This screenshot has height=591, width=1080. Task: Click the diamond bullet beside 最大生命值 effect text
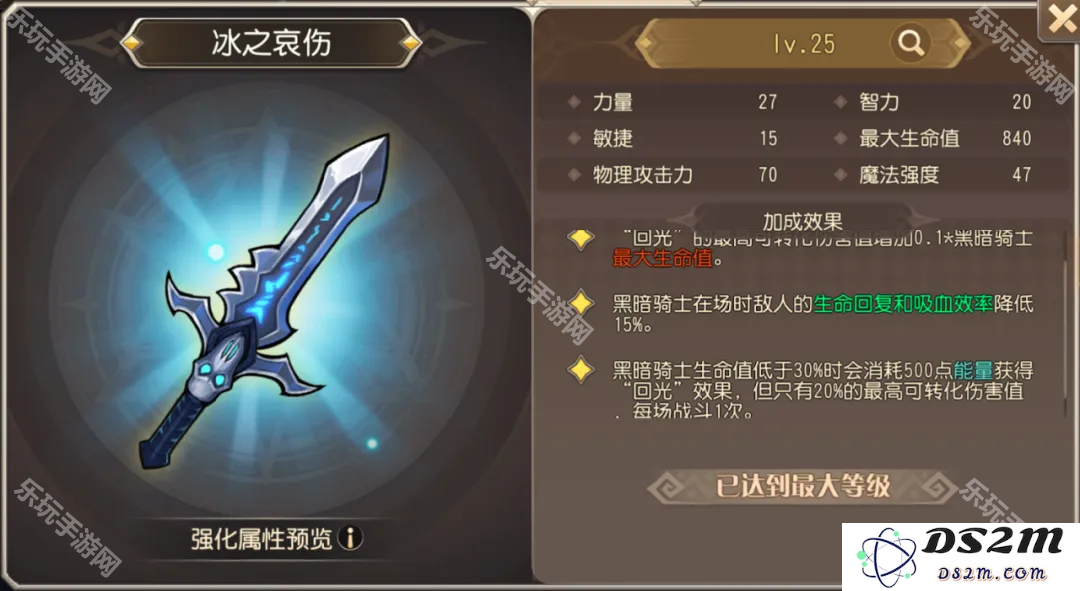point(581,239)
